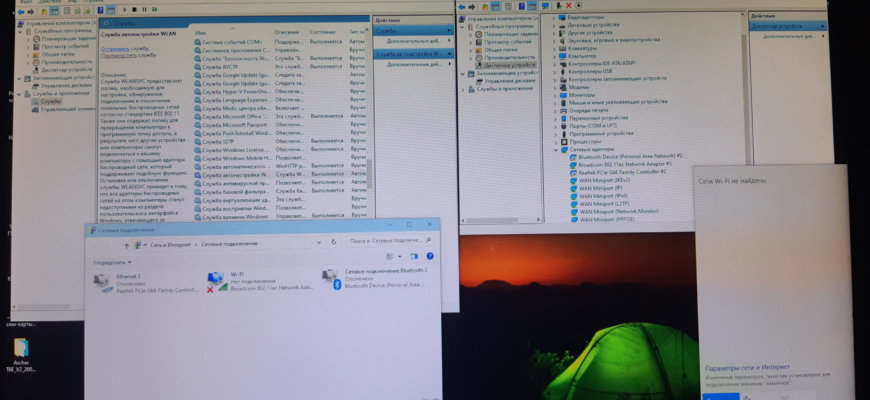This screenshot has height=400, width=870.
Task: Open Упорядочить dropdown menu
Action: tap(112, 262)
